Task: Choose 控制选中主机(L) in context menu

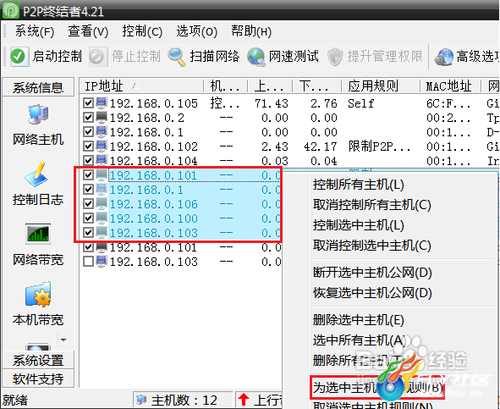Action: pyautogui.click(x=358, y=225)
